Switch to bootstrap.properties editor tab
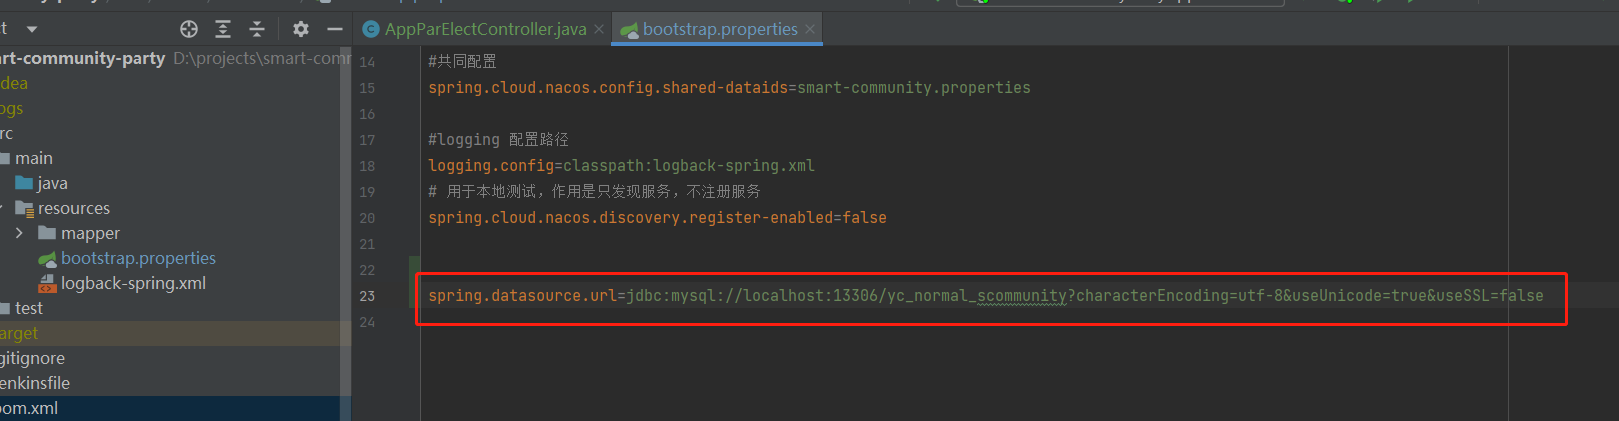 pos(719,29)
